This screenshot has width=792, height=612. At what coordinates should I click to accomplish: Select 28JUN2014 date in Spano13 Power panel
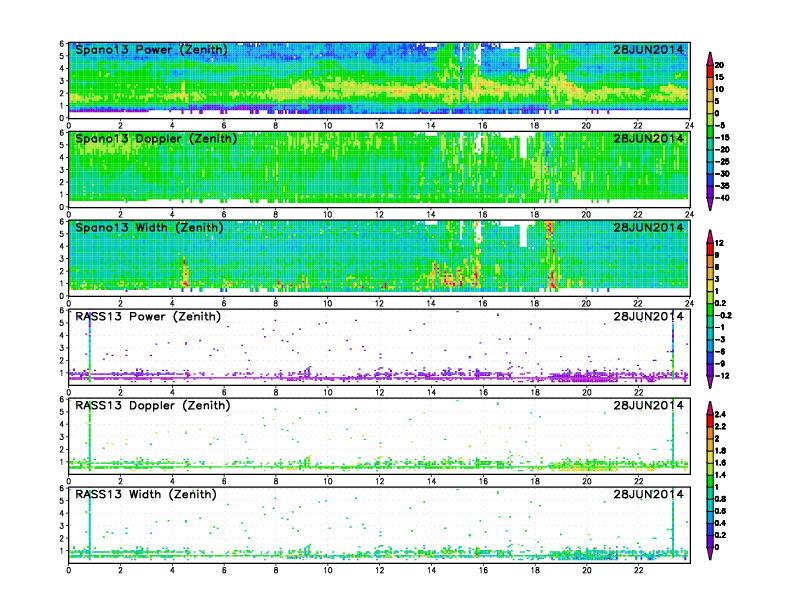coord(649,49)
